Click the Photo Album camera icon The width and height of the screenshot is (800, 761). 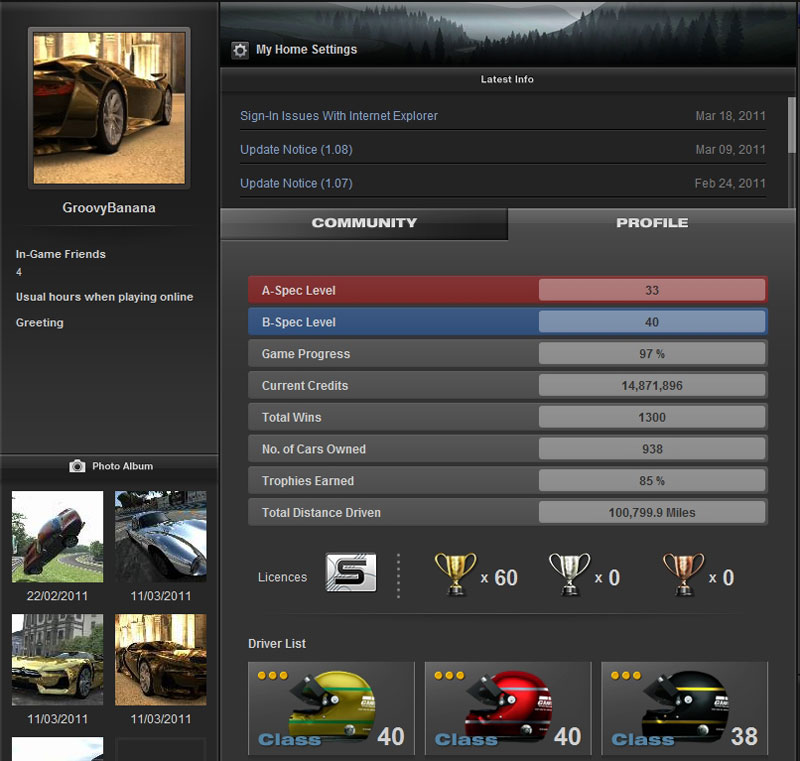coord(77,466)
